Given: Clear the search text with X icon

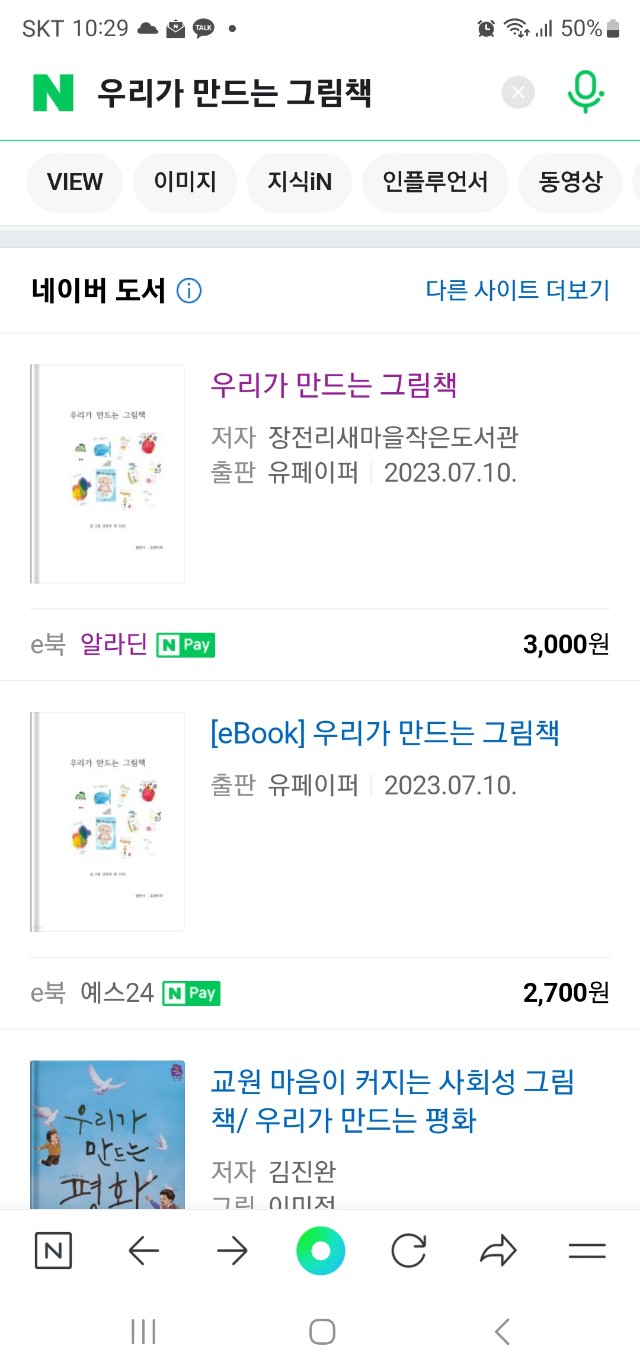Looking at the screenshot, I should (x=518, y=93).
